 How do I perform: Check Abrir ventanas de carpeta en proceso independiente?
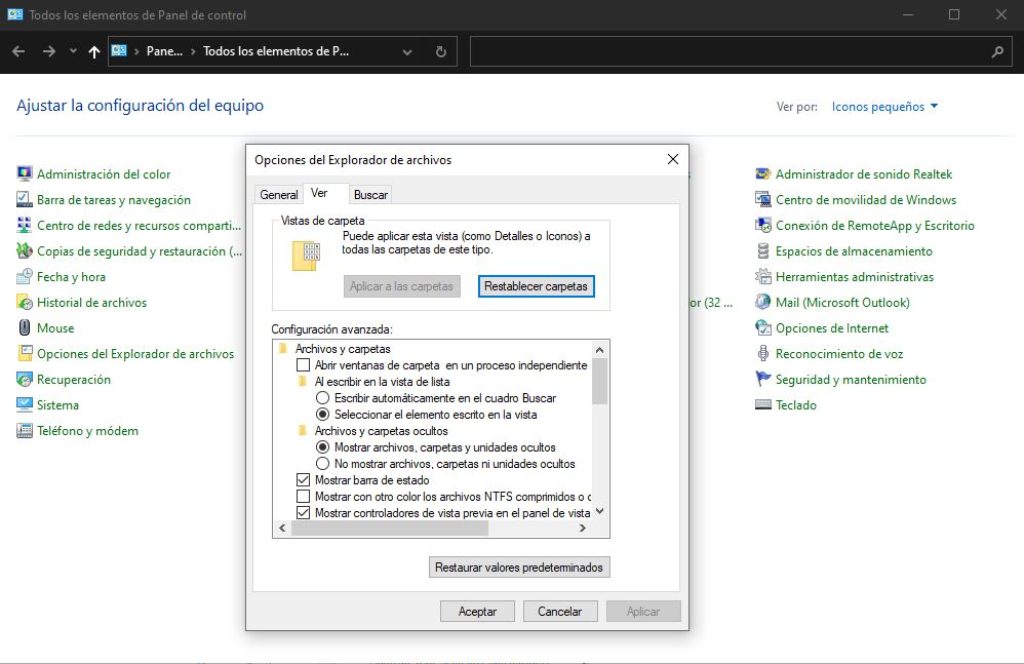(303, 365)
